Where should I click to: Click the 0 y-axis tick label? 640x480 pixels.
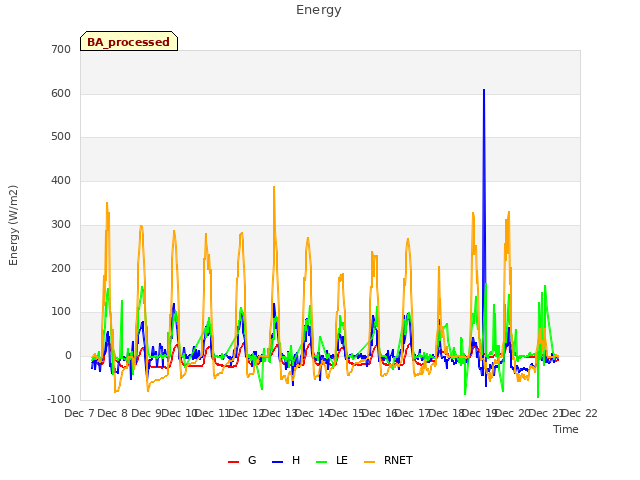pos(68,356)
